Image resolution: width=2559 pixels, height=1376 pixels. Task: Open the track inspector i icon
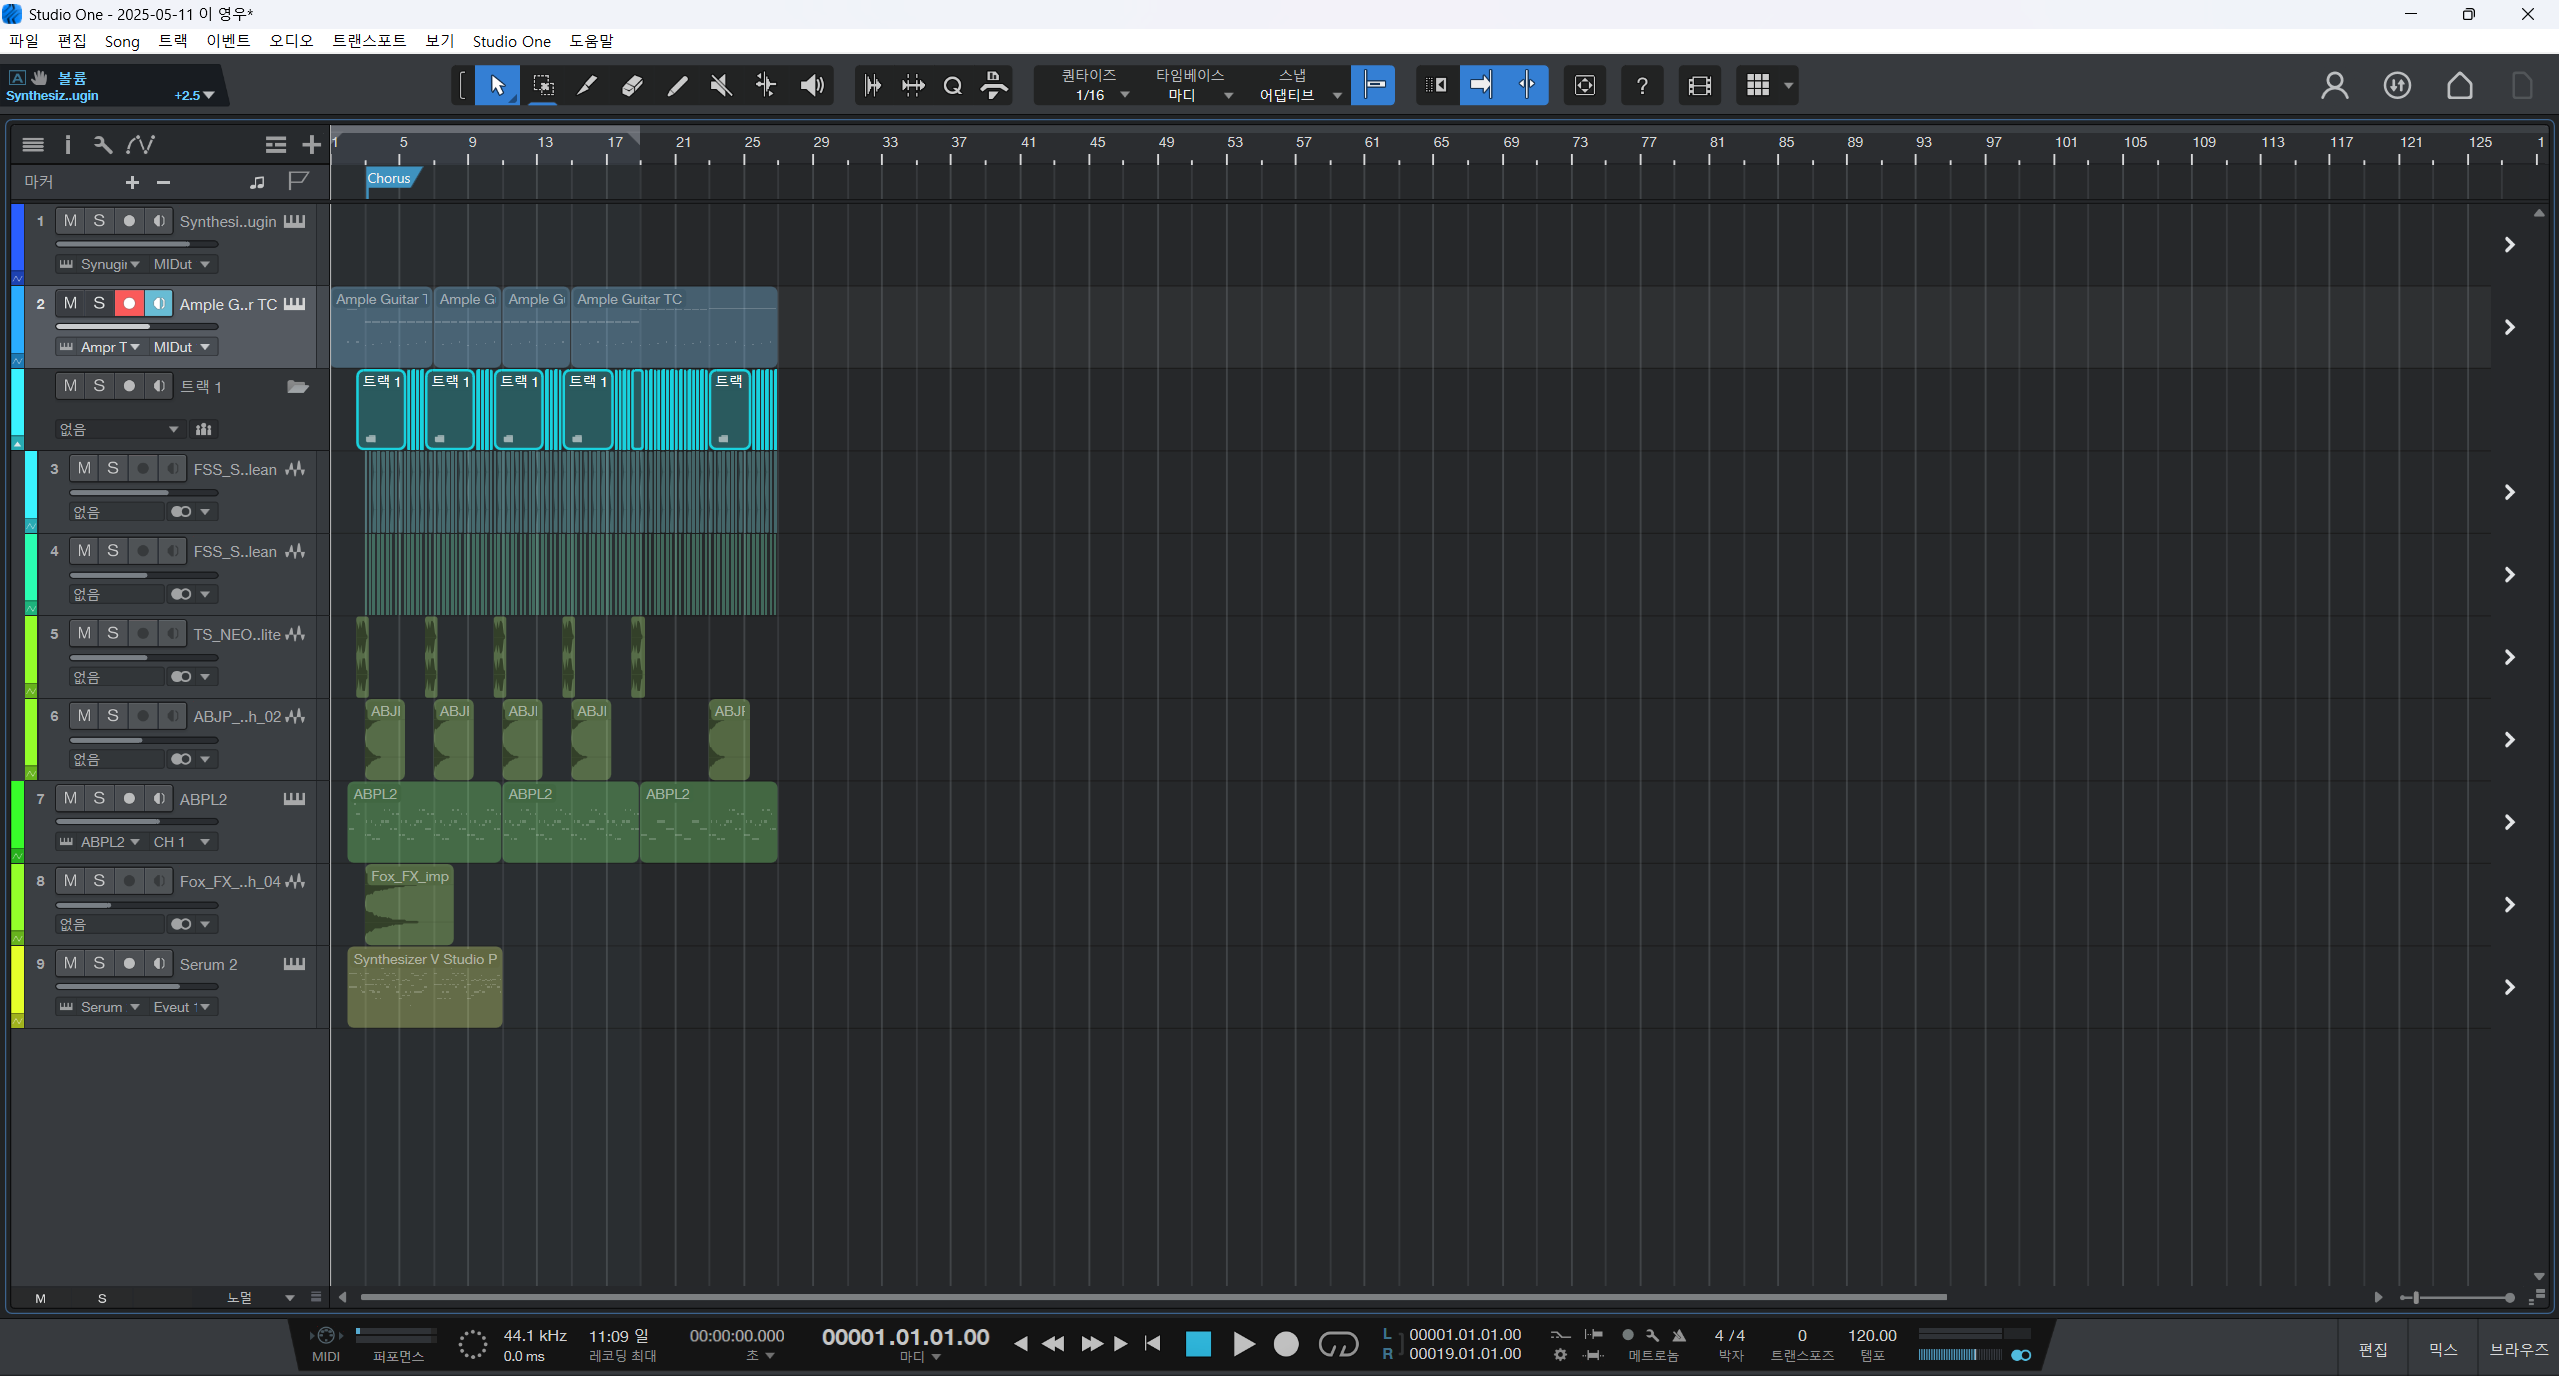[67, 145]
